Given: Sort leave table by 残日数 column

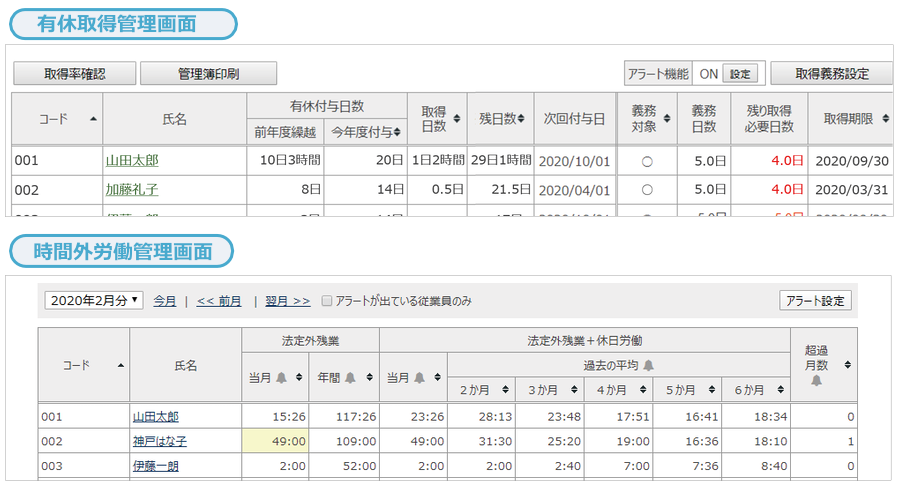Looking at the screenshot, I should point(521,119).
